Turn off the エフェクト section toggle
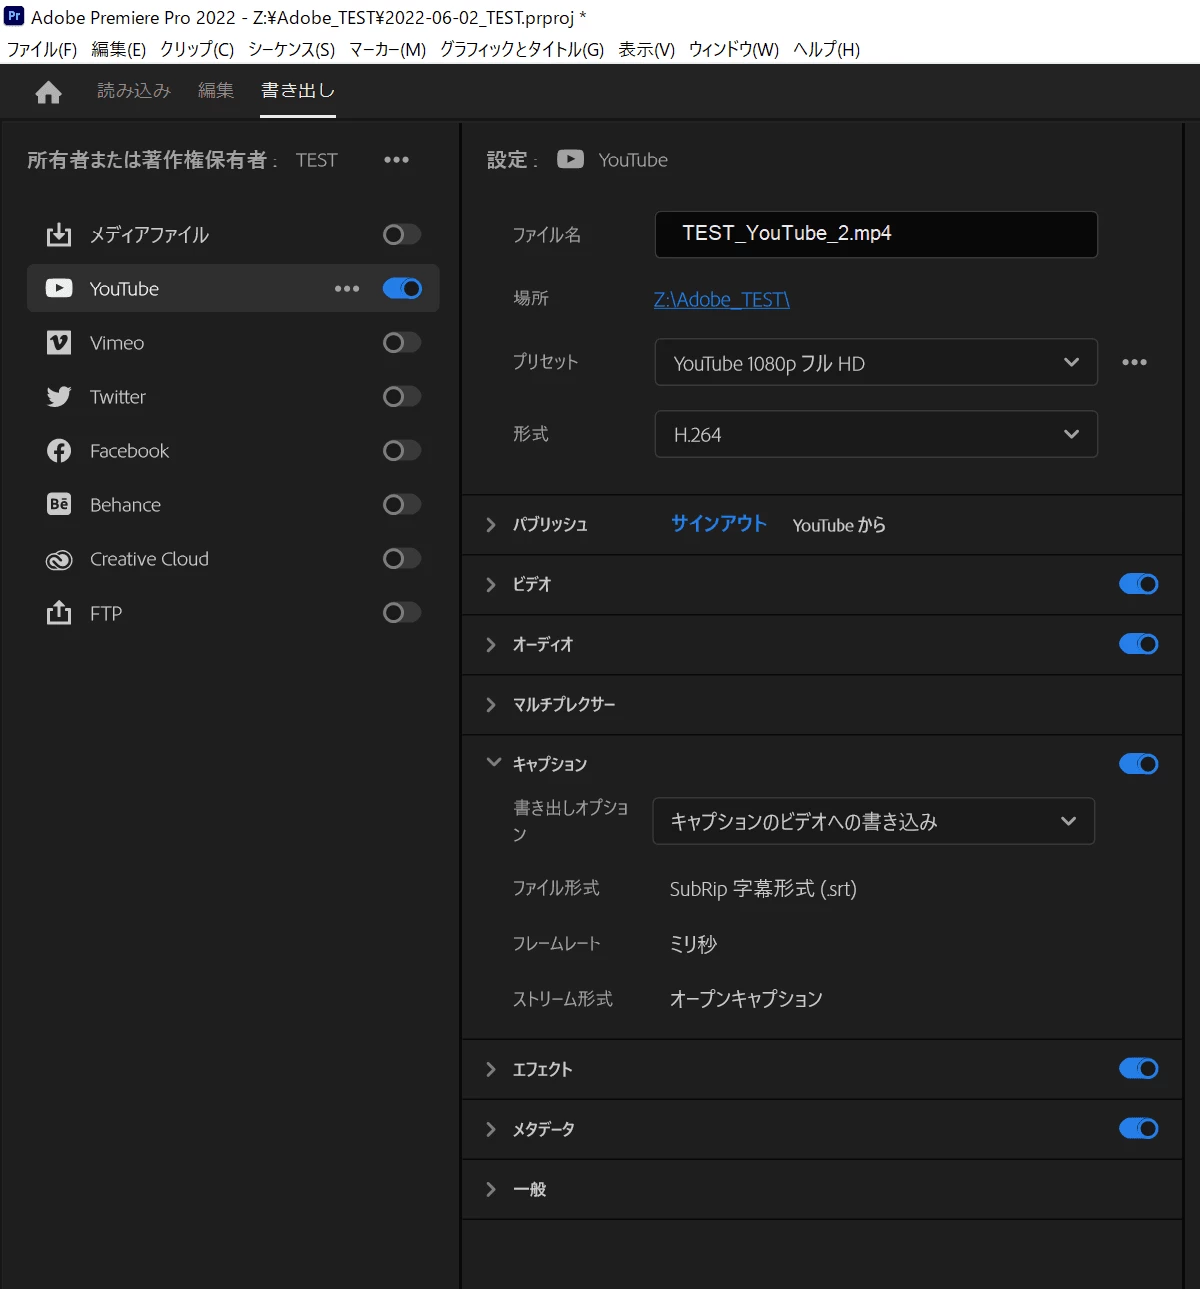The height and width of the screenshot is (1289, 1200). 1138,1068
